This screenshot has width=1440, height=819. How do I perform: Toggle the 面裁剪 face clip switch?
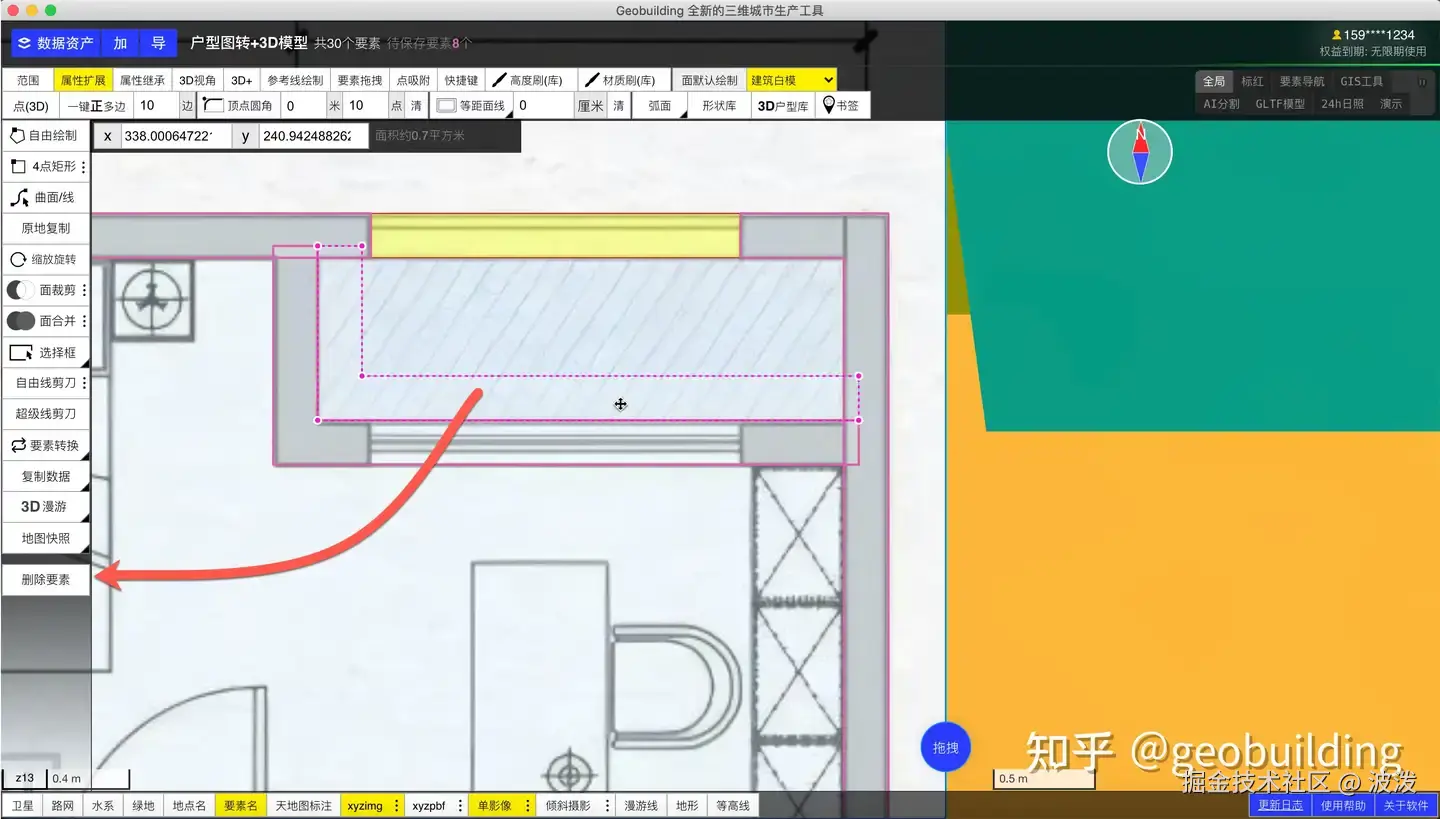click(x=21, y=290)
